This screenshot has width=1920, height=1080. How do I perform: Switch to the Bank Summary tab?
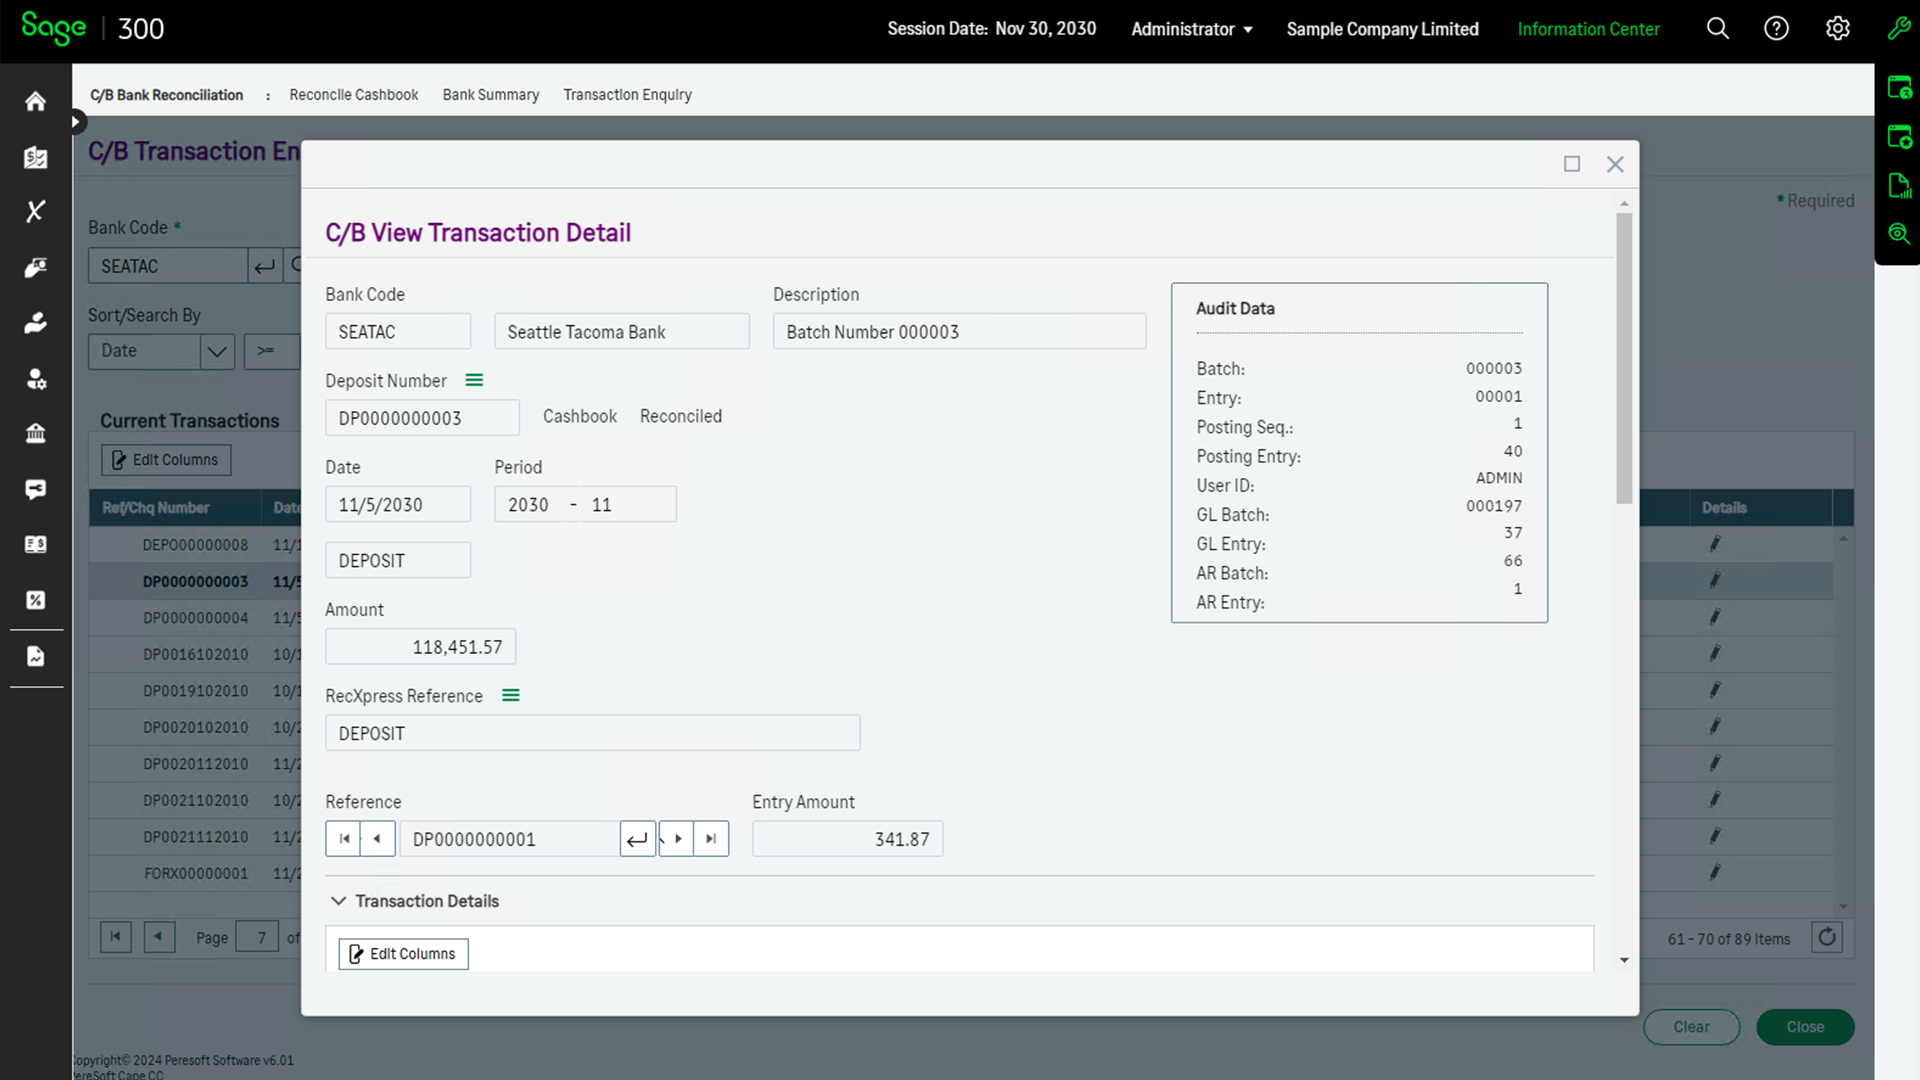[491, 94]
